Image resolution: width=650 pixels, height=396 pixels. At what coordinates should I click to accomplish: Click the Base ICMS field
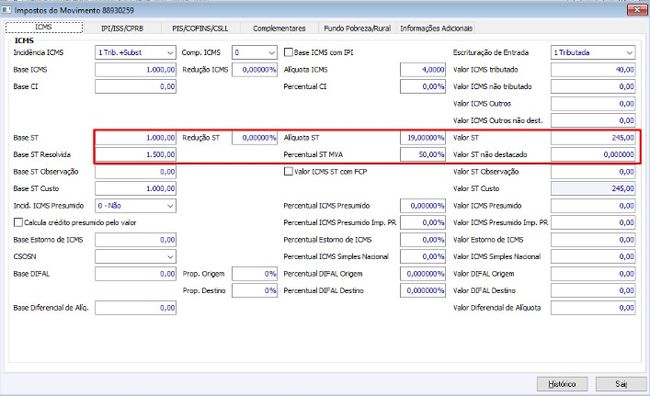tap(136, 70)
